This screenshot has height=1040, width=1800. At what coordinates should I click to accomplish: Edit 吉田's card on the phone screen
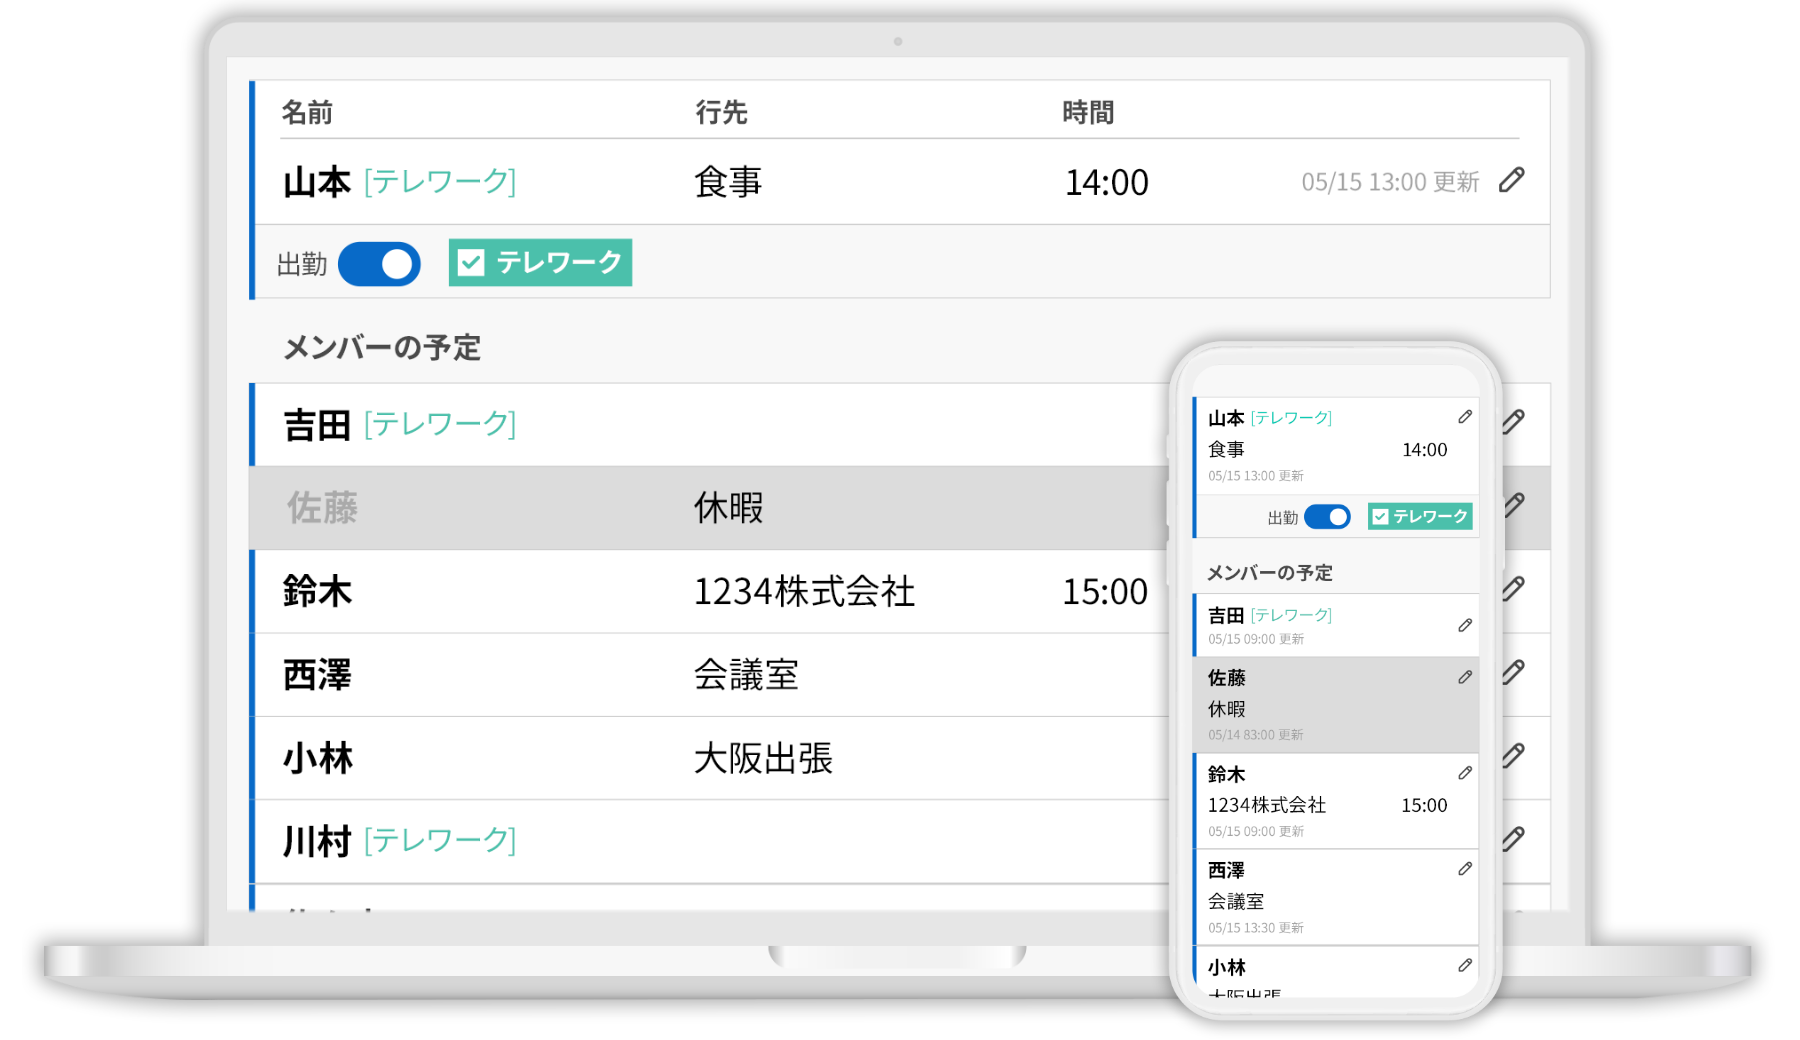(1465, 625)
